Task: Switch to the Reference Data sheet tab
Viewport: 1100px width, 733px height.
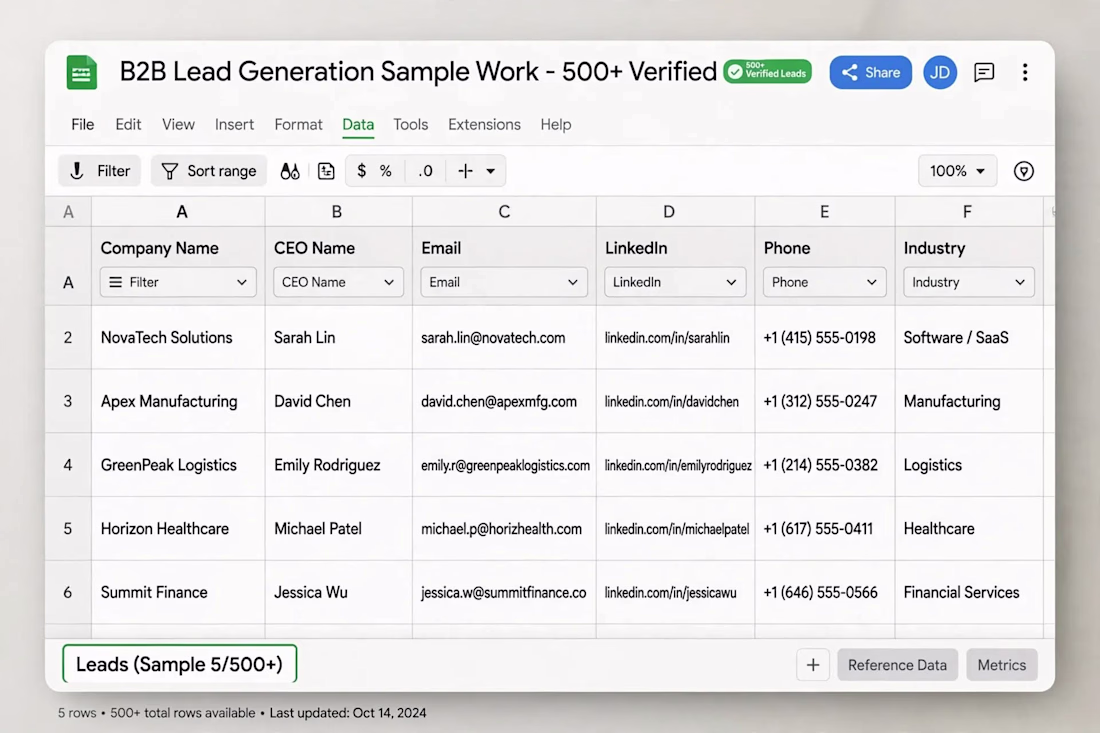Action: point(897,665)
